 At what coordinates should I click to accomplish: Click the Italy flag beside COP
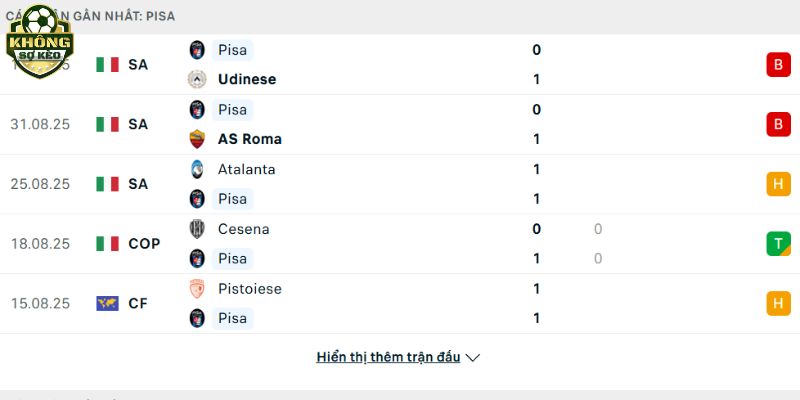point(107,243)
